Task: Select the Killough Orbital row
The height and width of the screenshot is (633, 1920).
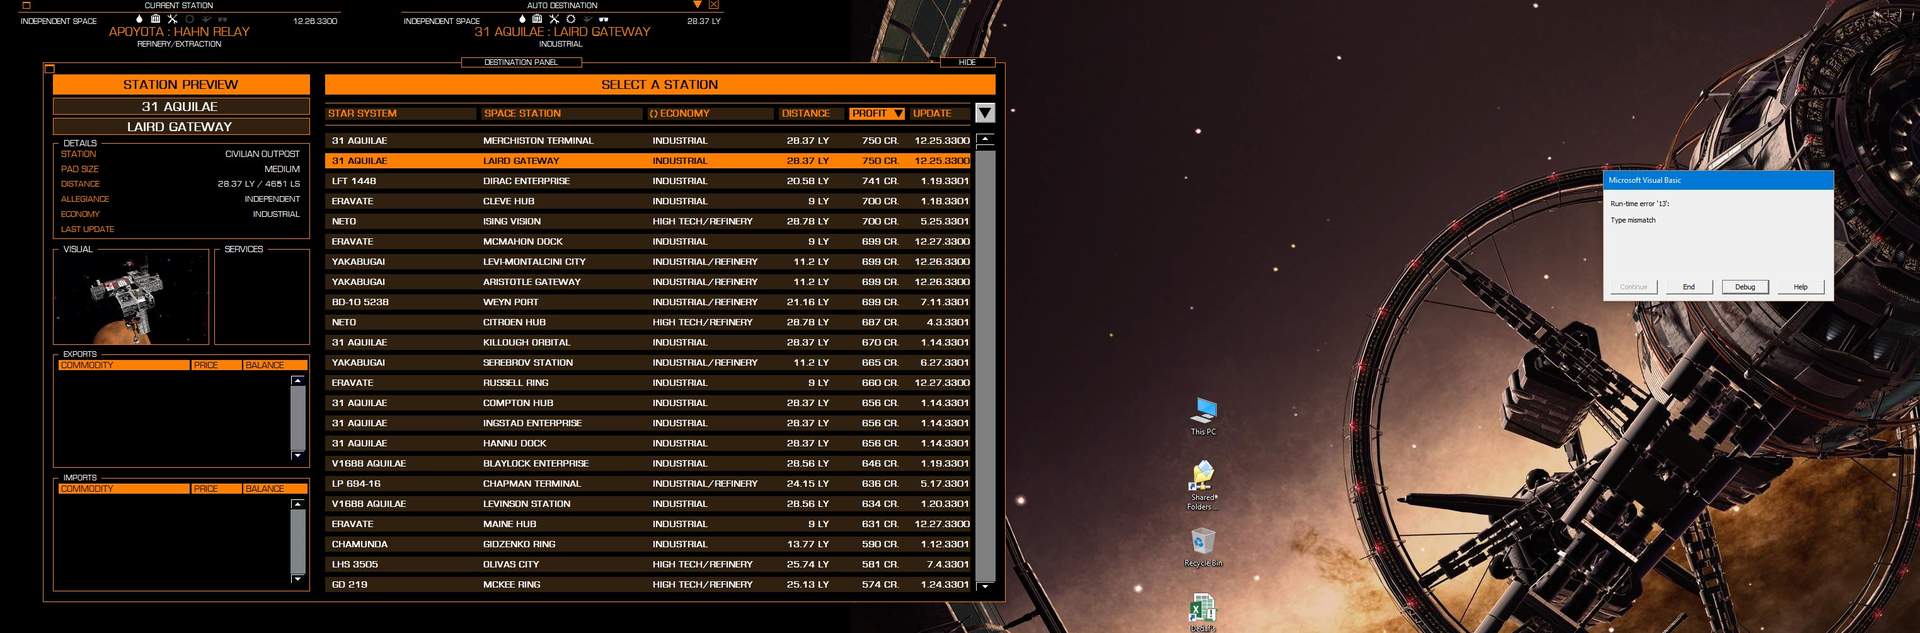Action: (x=648, y=342)
